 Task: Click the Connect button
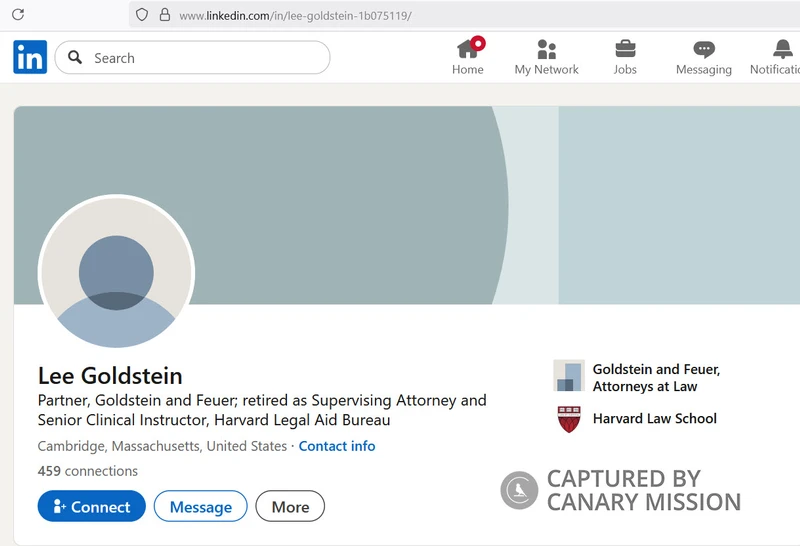pos(92,506)
